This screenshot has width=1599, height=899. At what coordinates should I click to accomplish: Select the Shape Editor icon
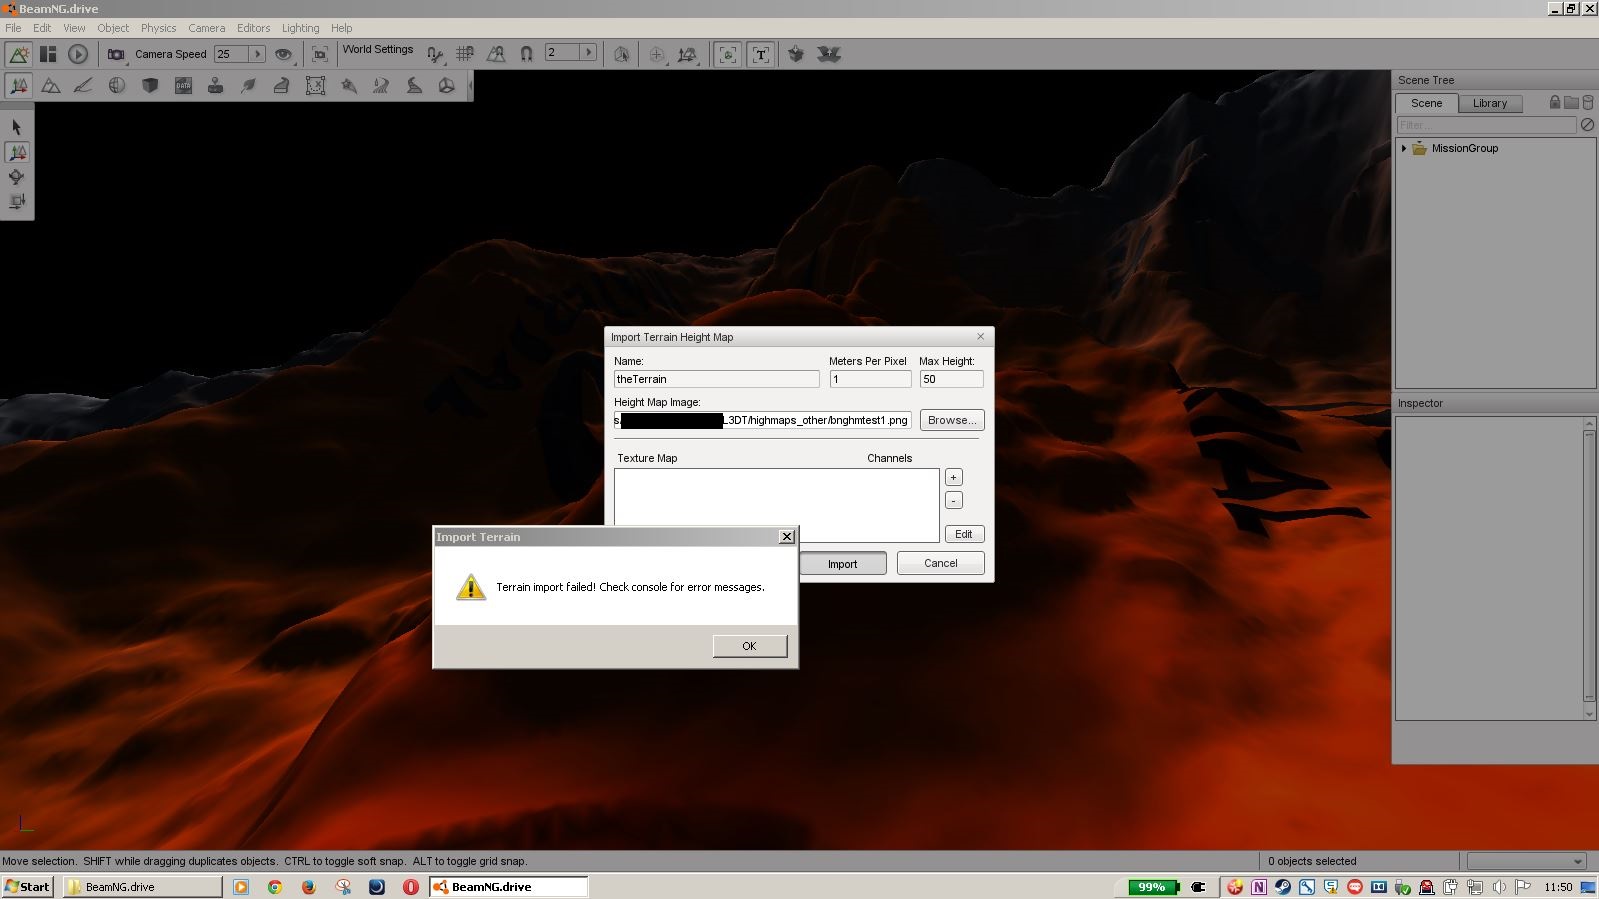click(447, 86)
